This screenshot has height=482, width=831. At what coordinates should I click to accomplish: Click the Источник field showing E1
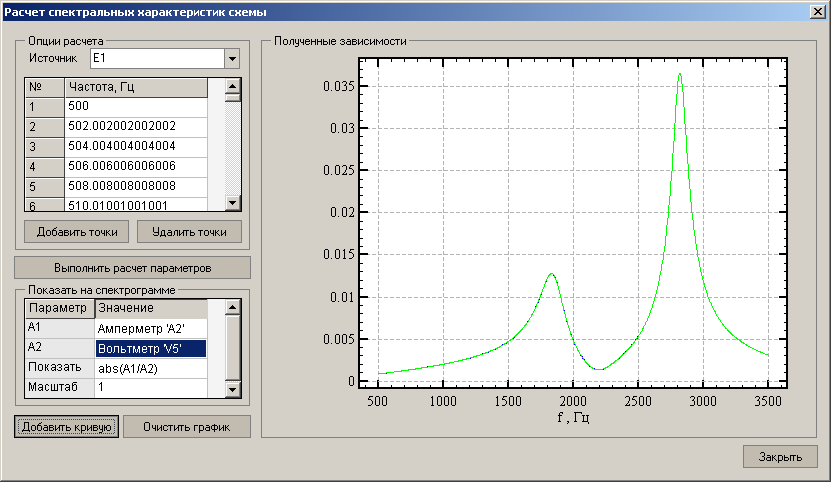(156, 60)
